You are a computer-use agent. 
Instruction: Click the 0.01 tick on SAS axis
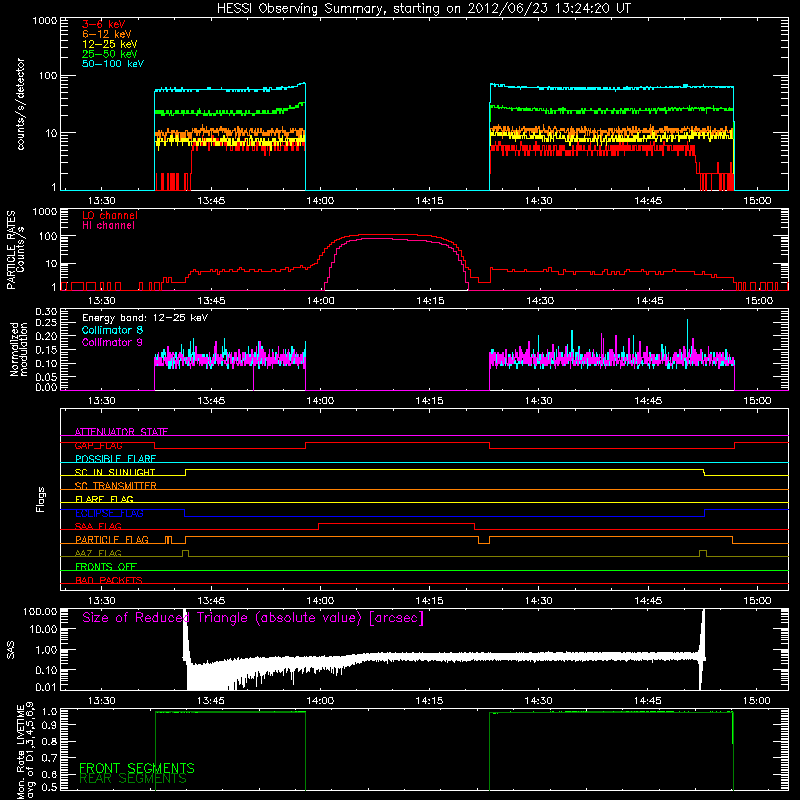[x=45, y=687]
